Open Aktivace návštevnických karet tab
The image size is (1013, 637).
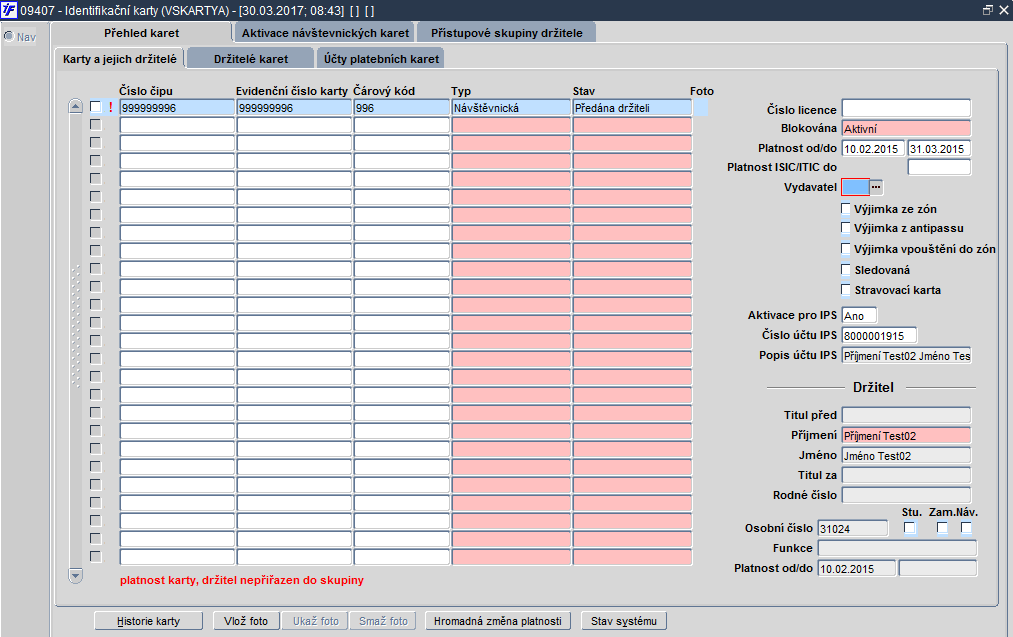click(325, 33)
